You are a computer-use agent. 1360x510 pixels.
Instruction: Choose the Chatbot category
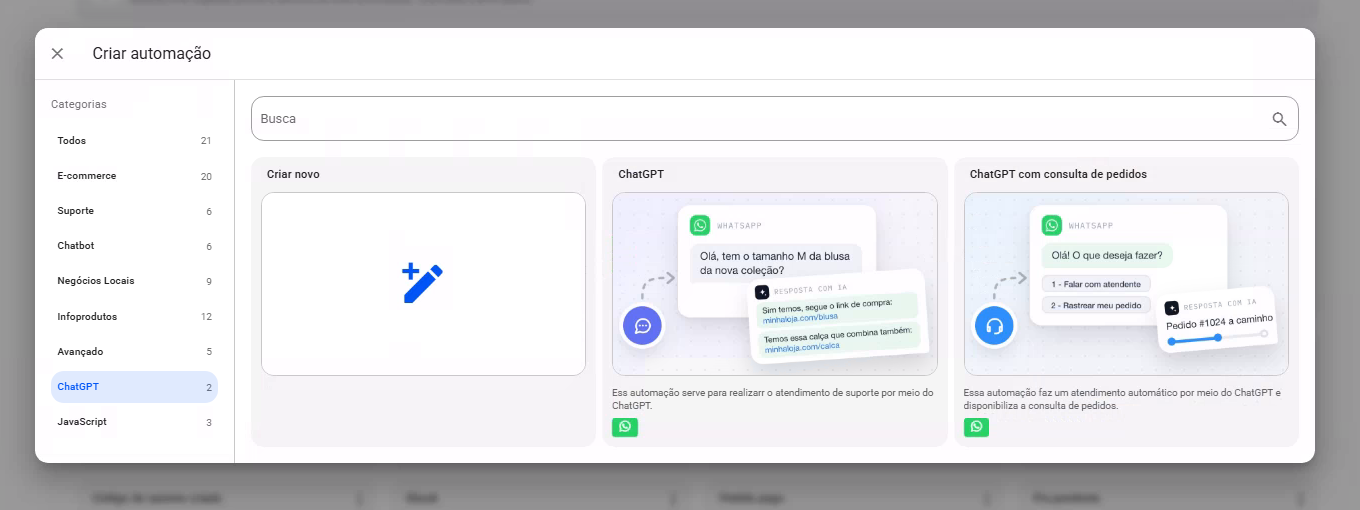tap(134, 246)
